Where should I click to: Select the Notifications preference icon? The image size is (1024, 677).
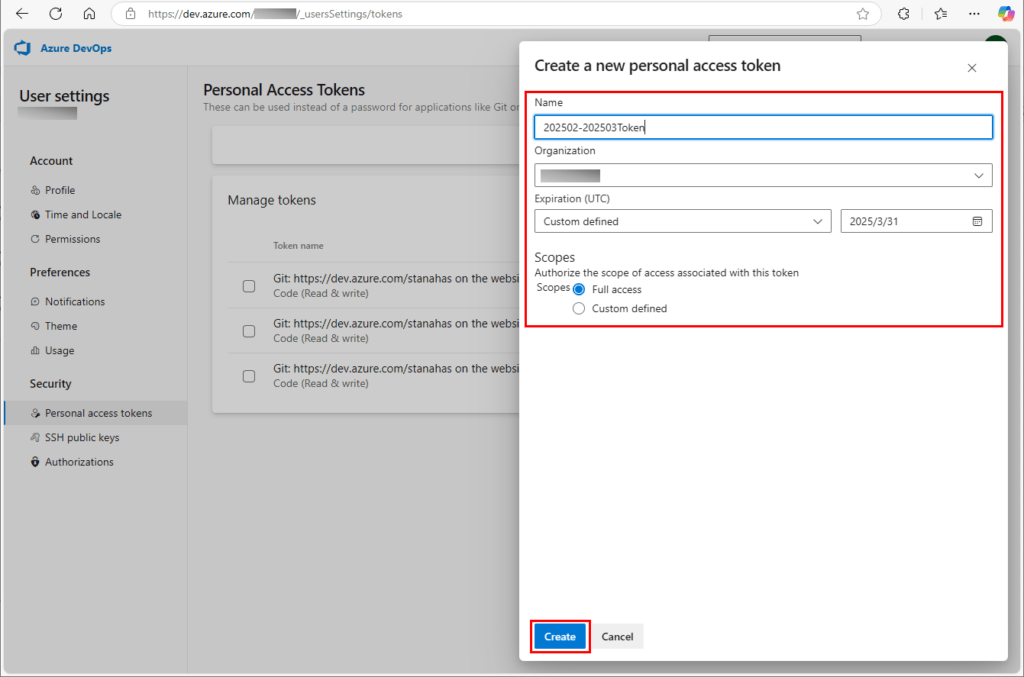click(36, 301)
